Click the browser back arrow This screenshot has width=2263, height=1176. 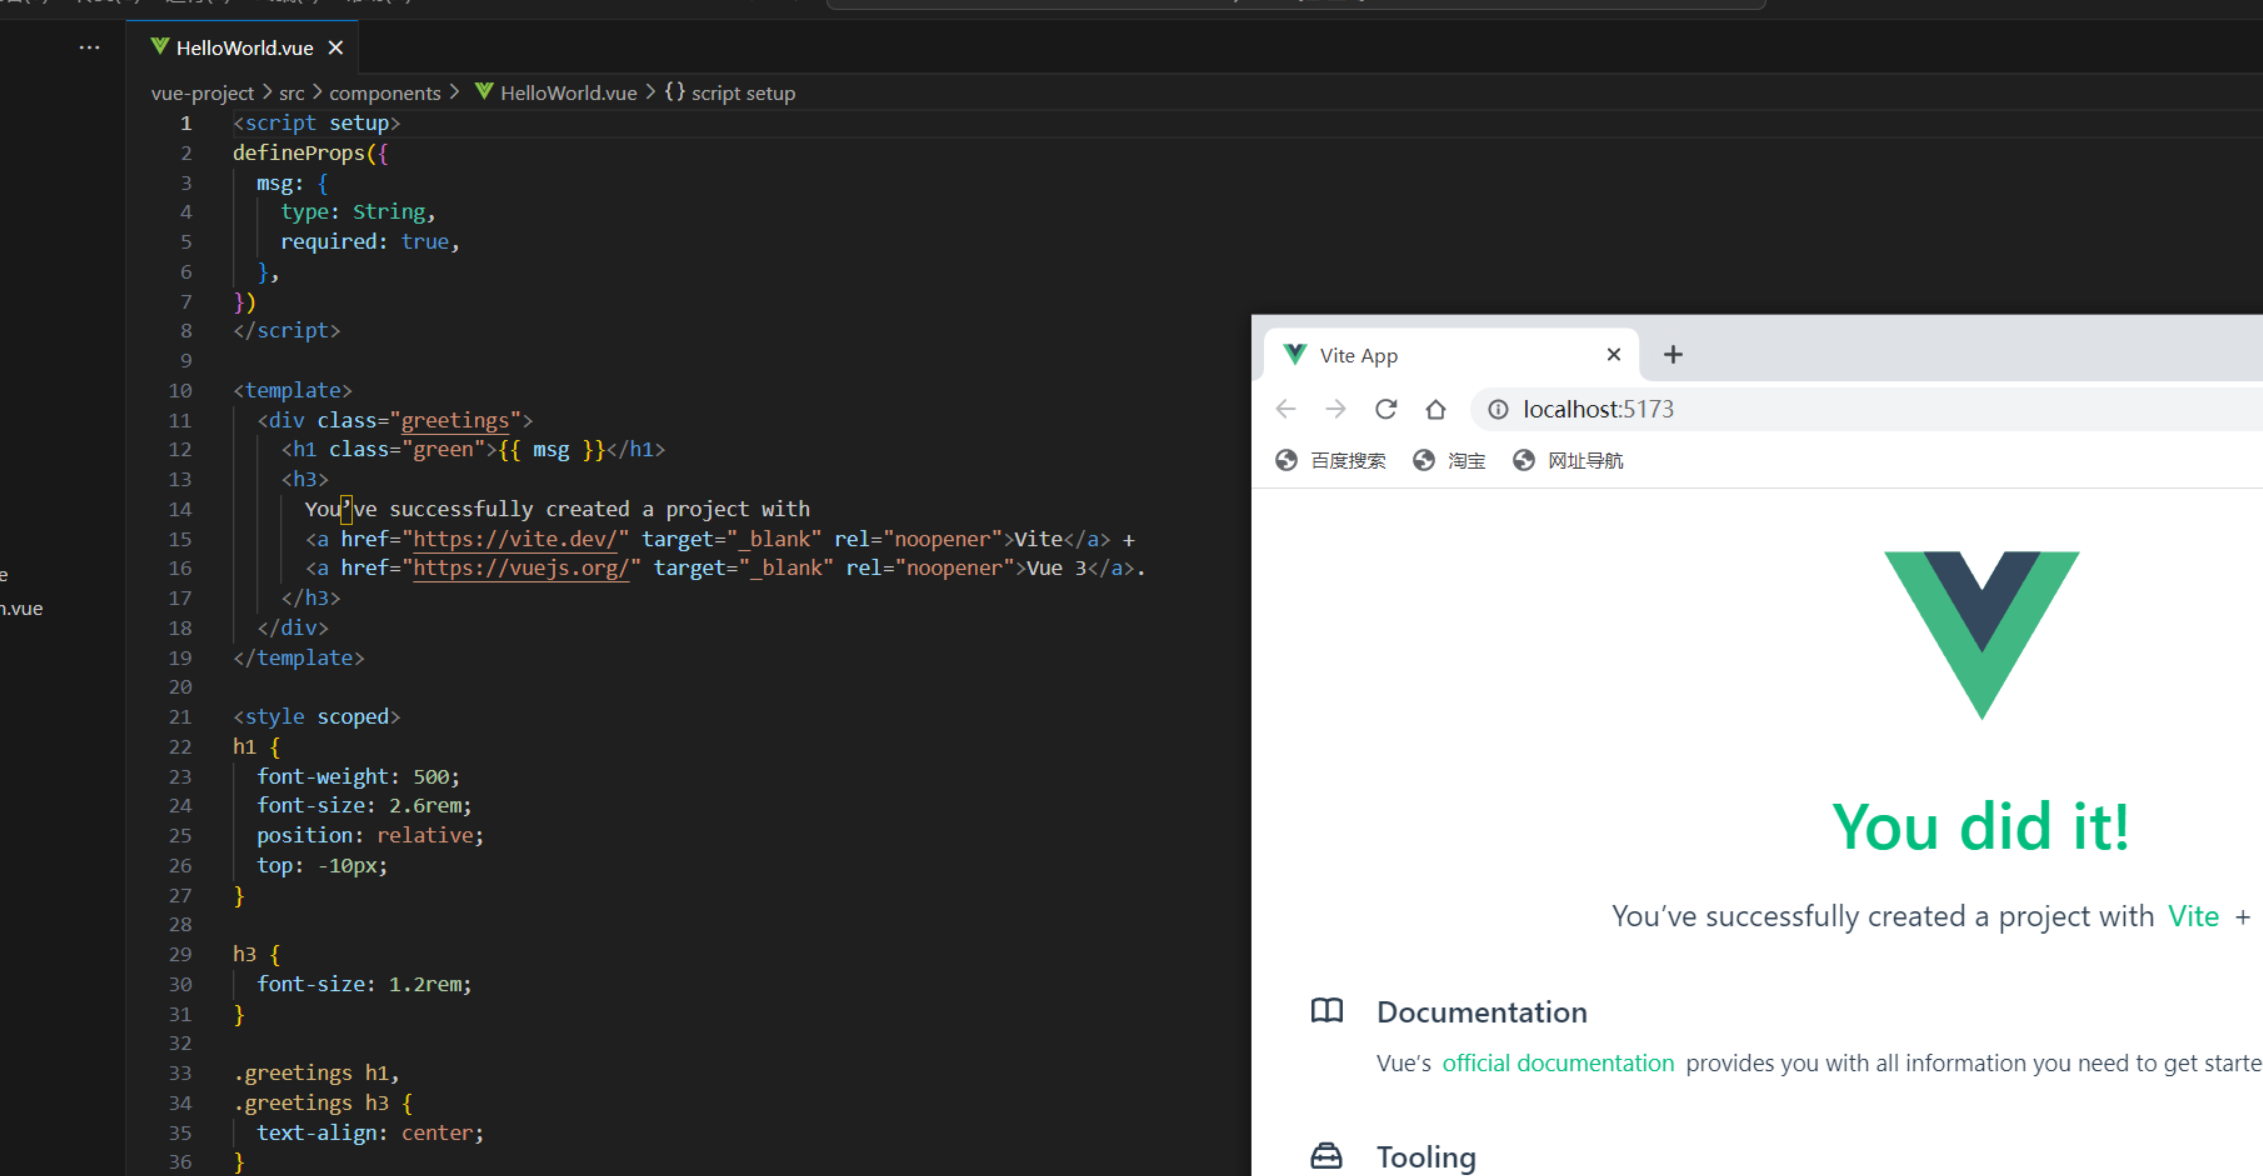click(x=1286, y=409)
